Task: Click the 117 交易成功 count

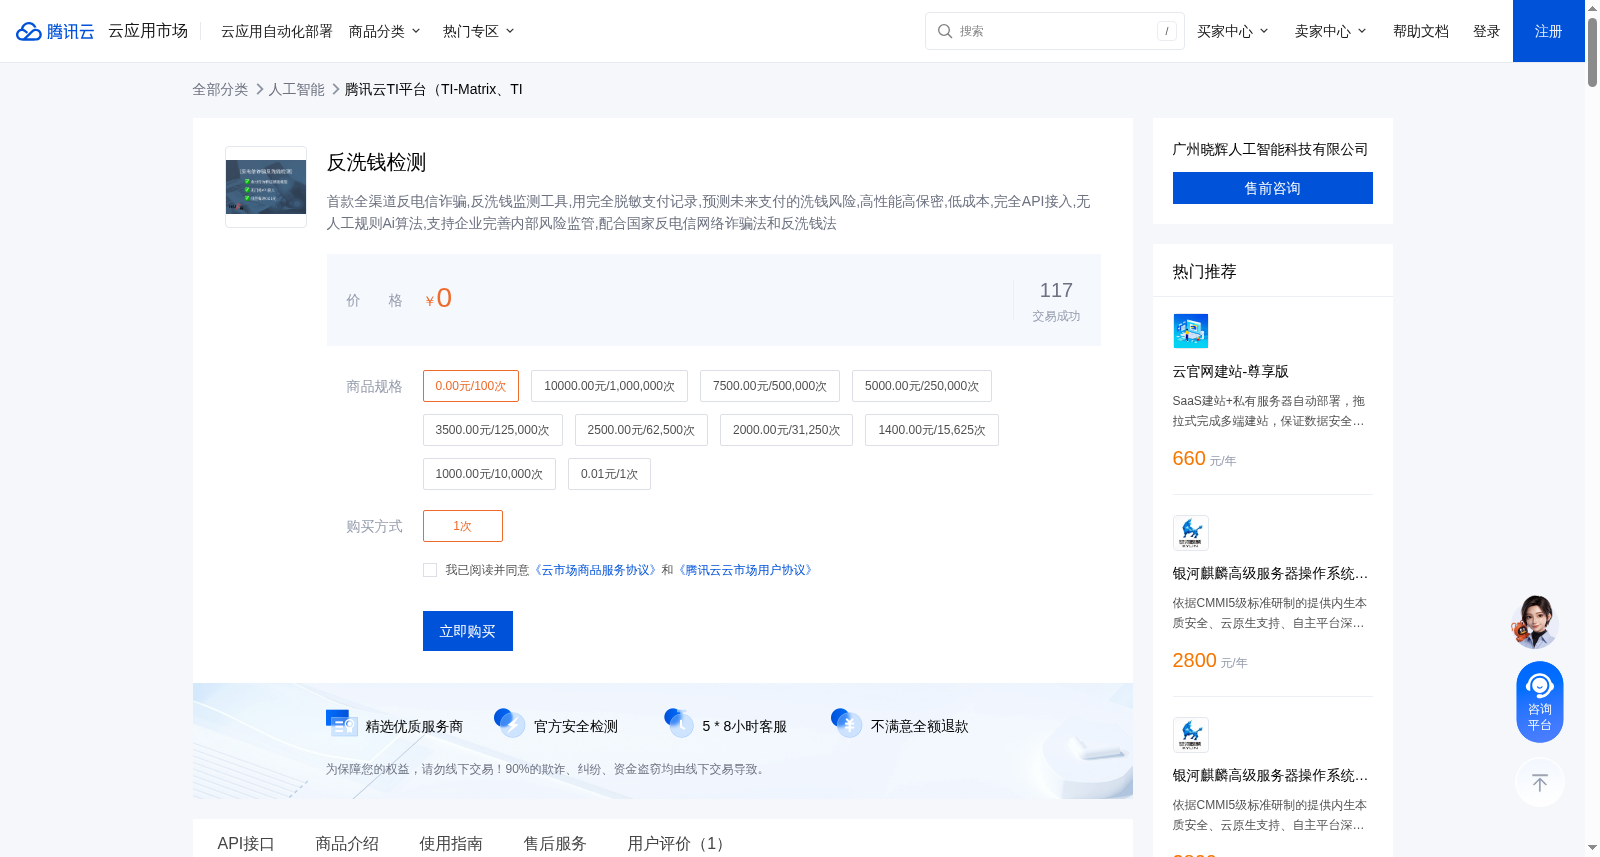Action: point(1056,300)
